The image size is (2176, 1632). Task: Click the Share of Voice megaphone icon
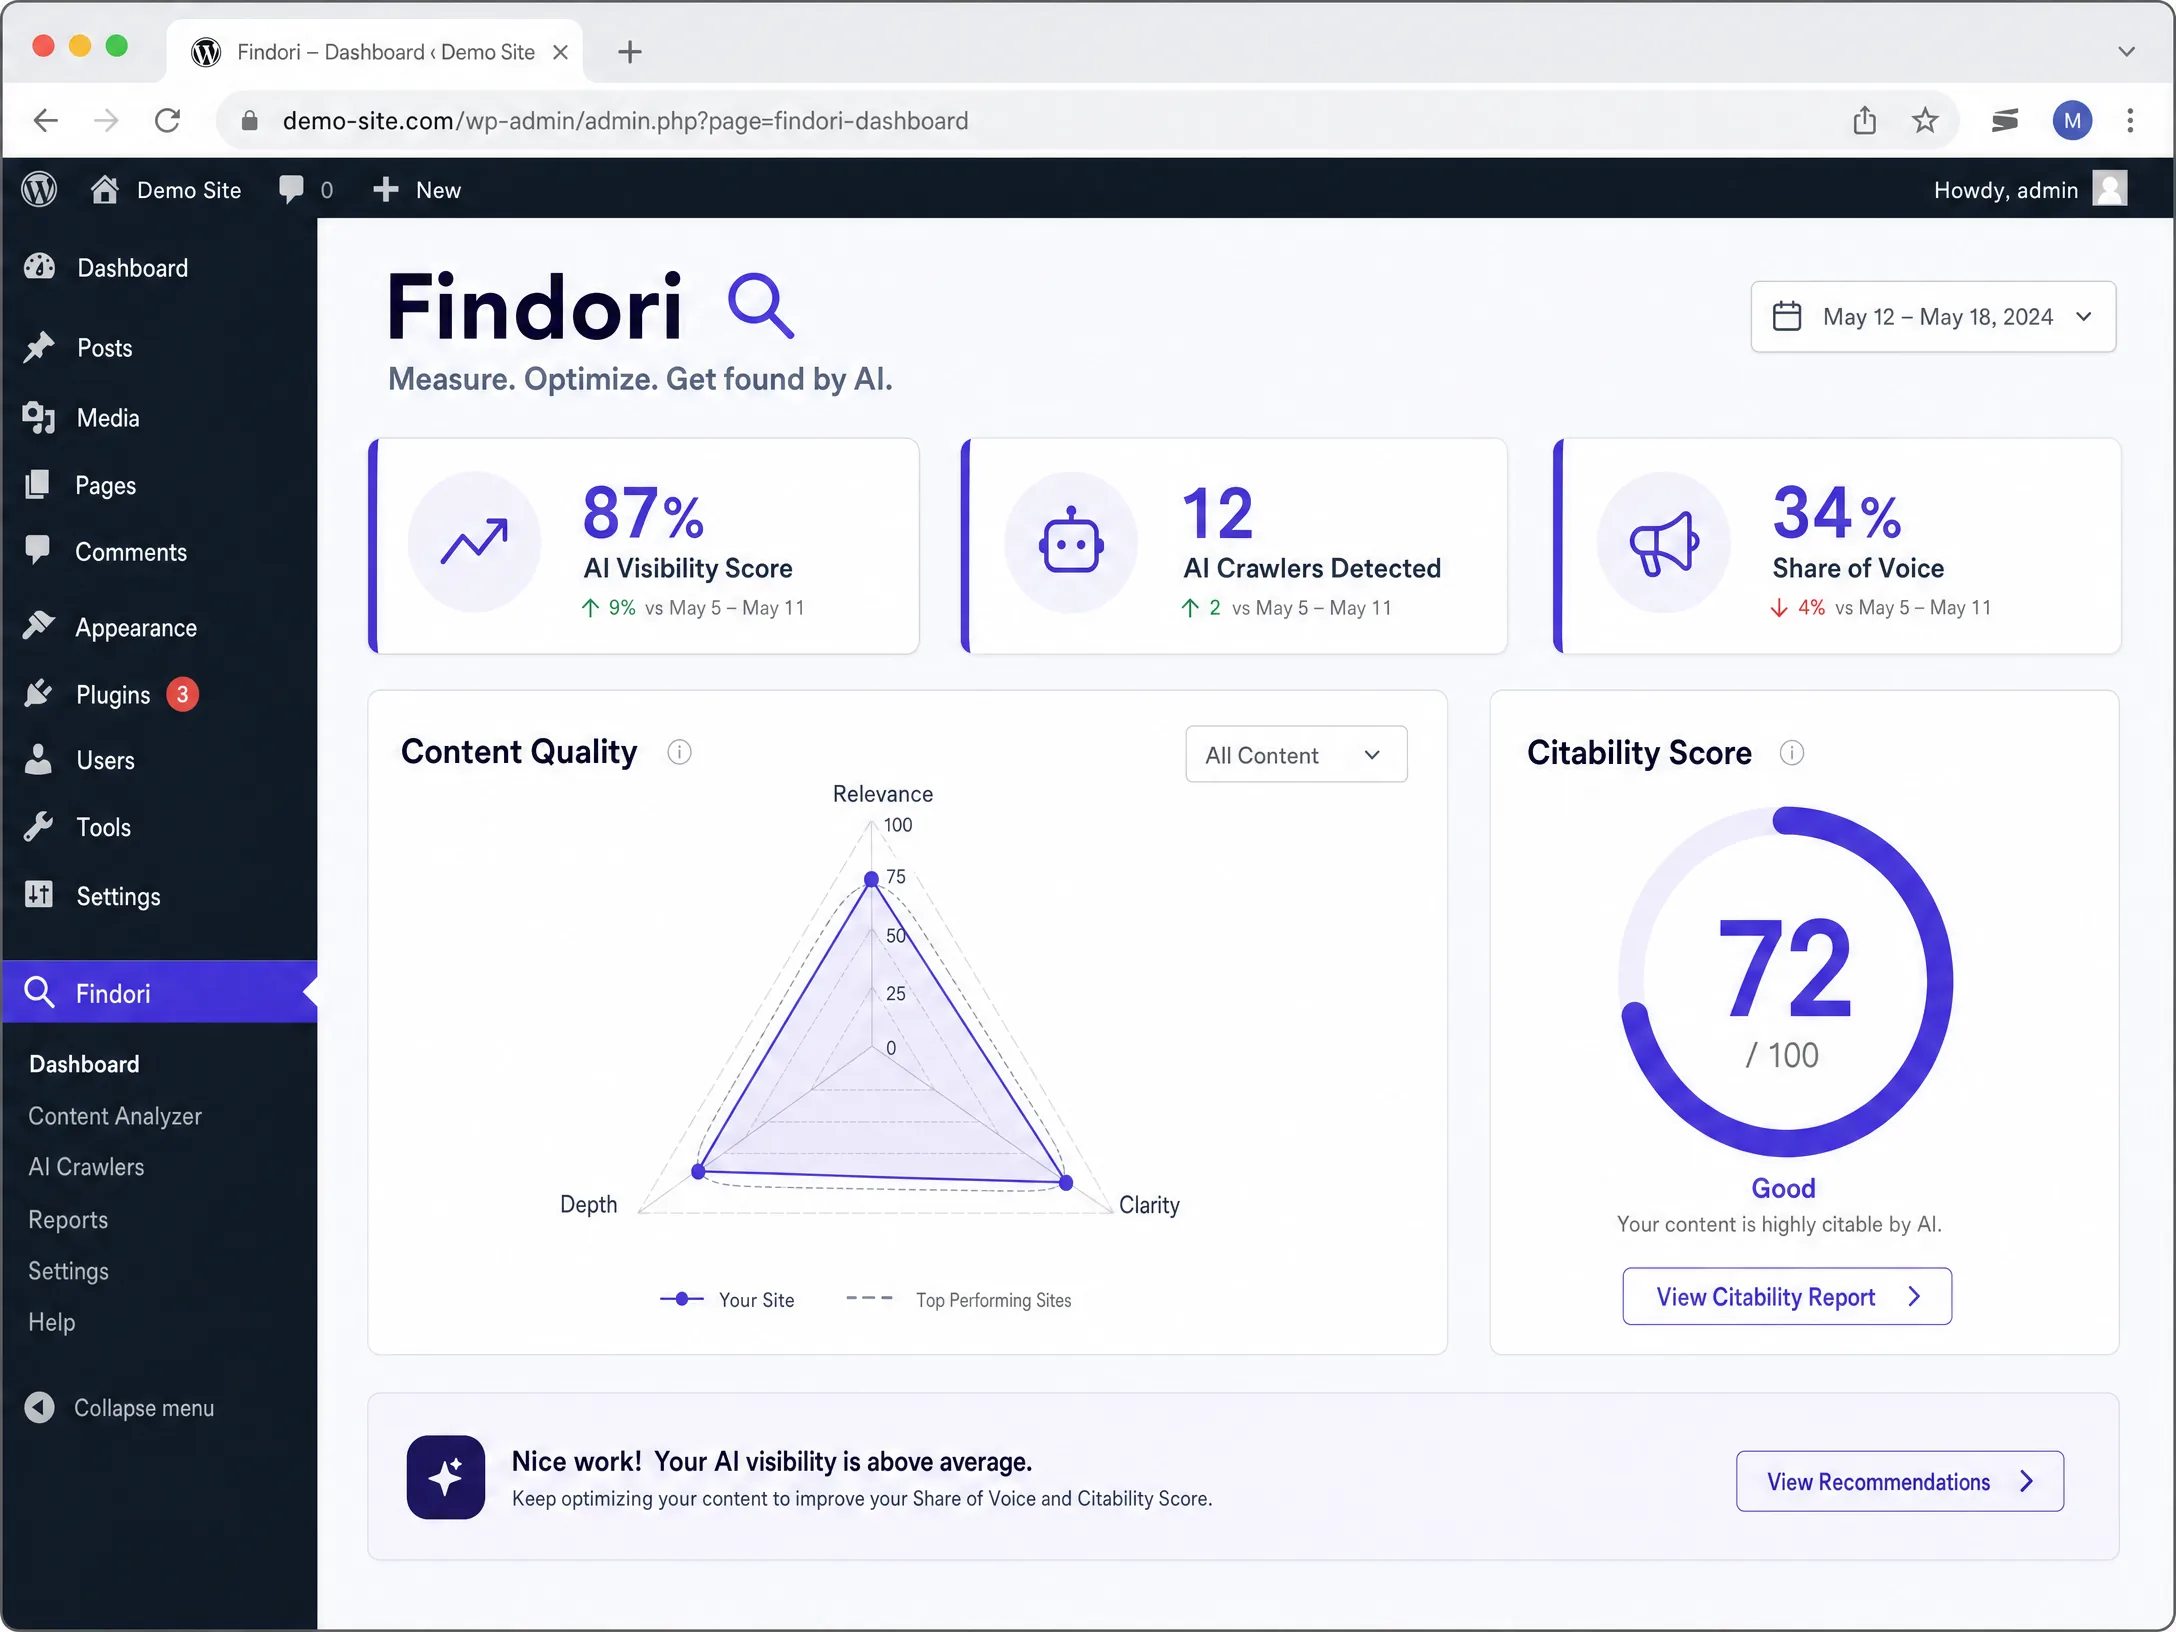point(1663,542)
